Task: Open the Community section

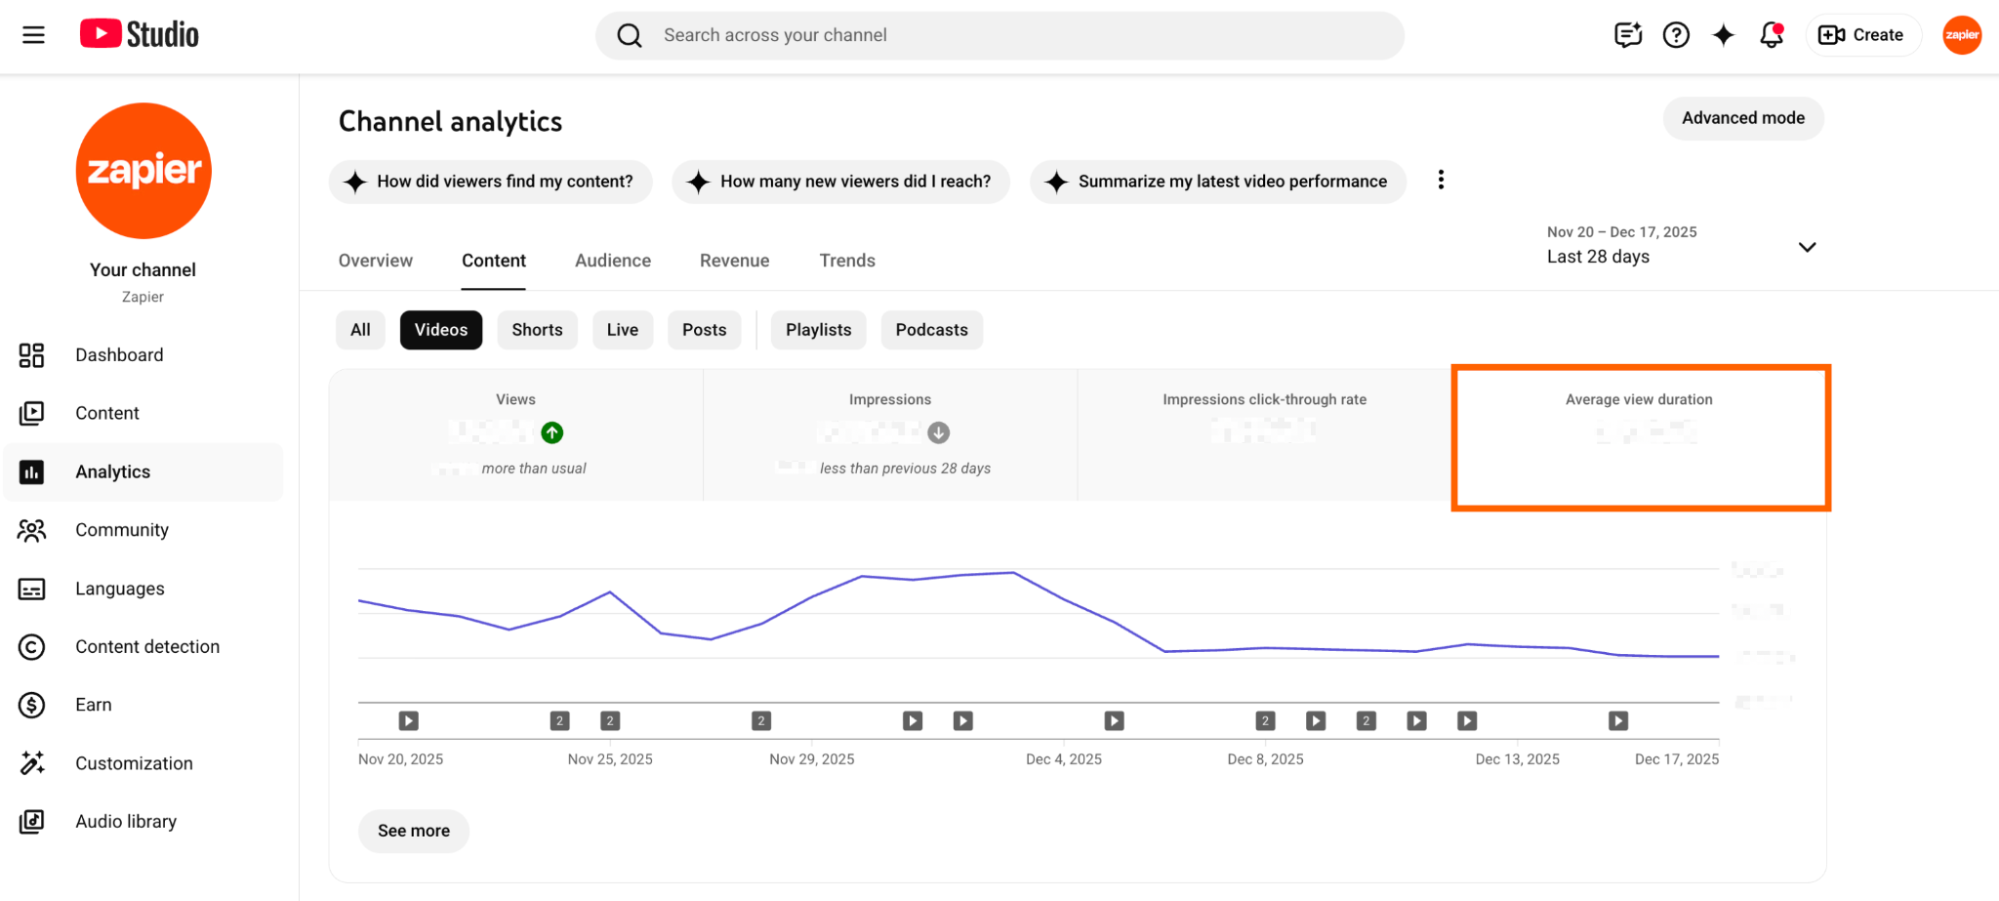Action: [x=122, y=529]
